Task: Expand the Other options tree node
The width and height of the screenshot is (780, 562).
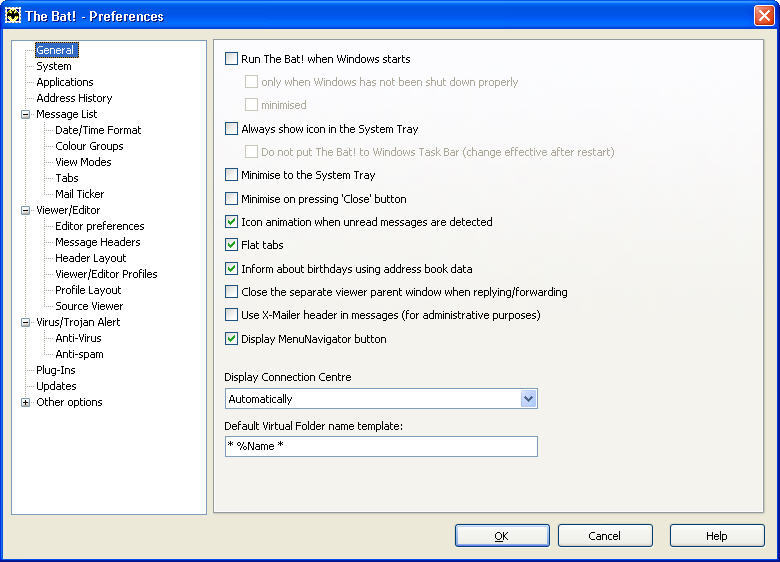Action: click(x=25, y=402)
